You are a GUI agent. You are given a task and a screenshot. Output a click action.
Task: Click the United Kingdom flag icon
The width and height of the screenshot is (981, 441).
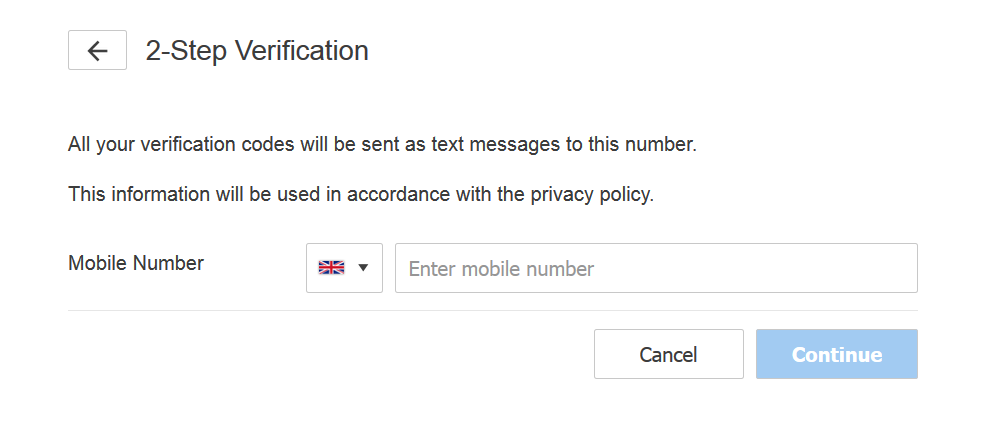tap(331, 268)
